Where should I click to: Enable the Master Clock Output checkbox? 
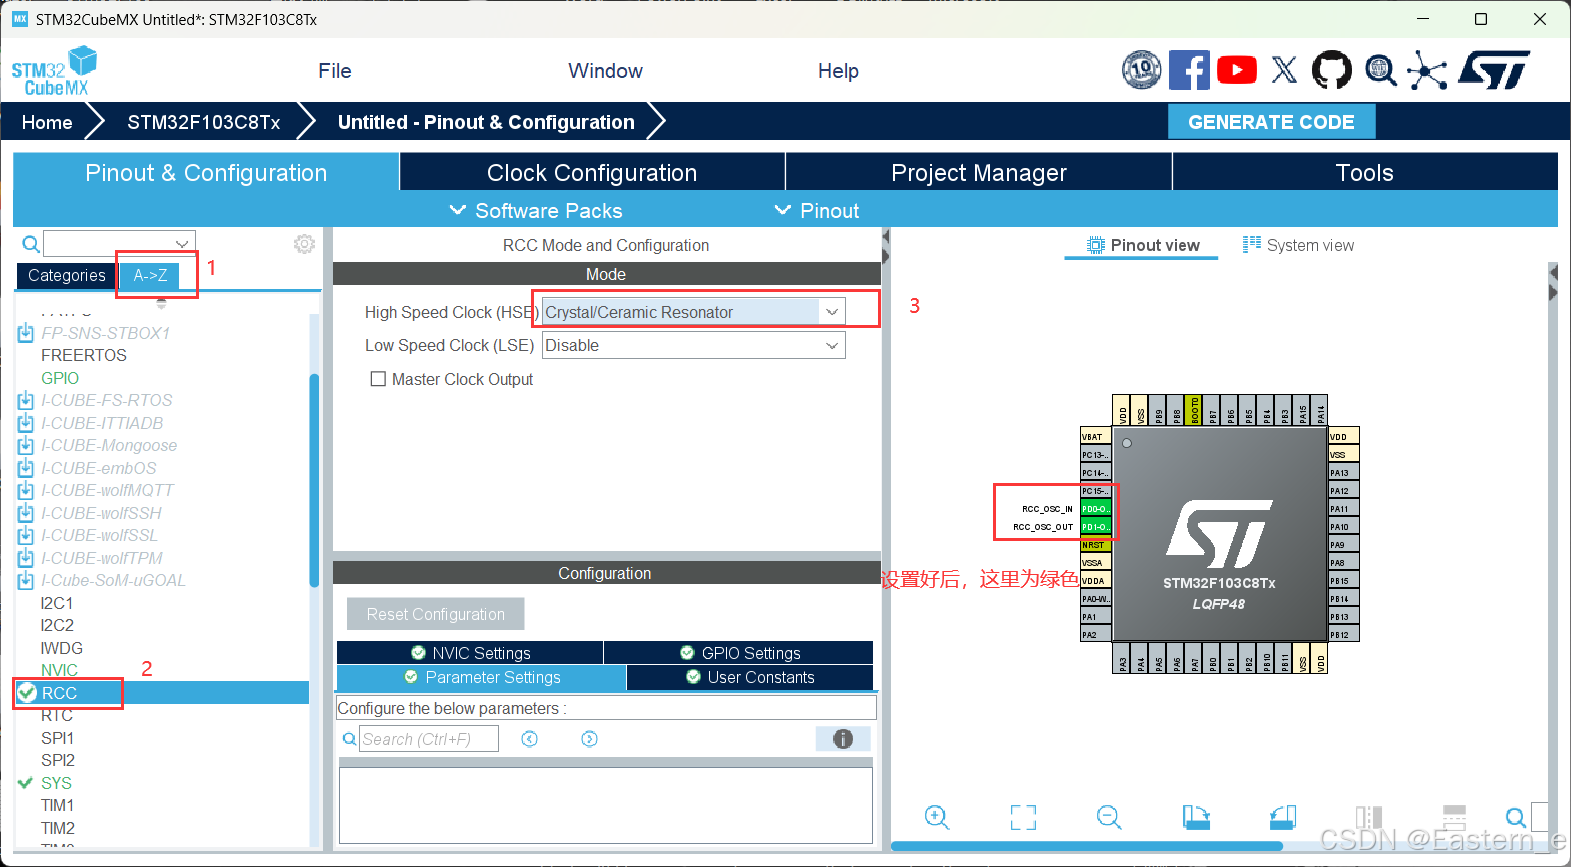[x=378, y=379]
